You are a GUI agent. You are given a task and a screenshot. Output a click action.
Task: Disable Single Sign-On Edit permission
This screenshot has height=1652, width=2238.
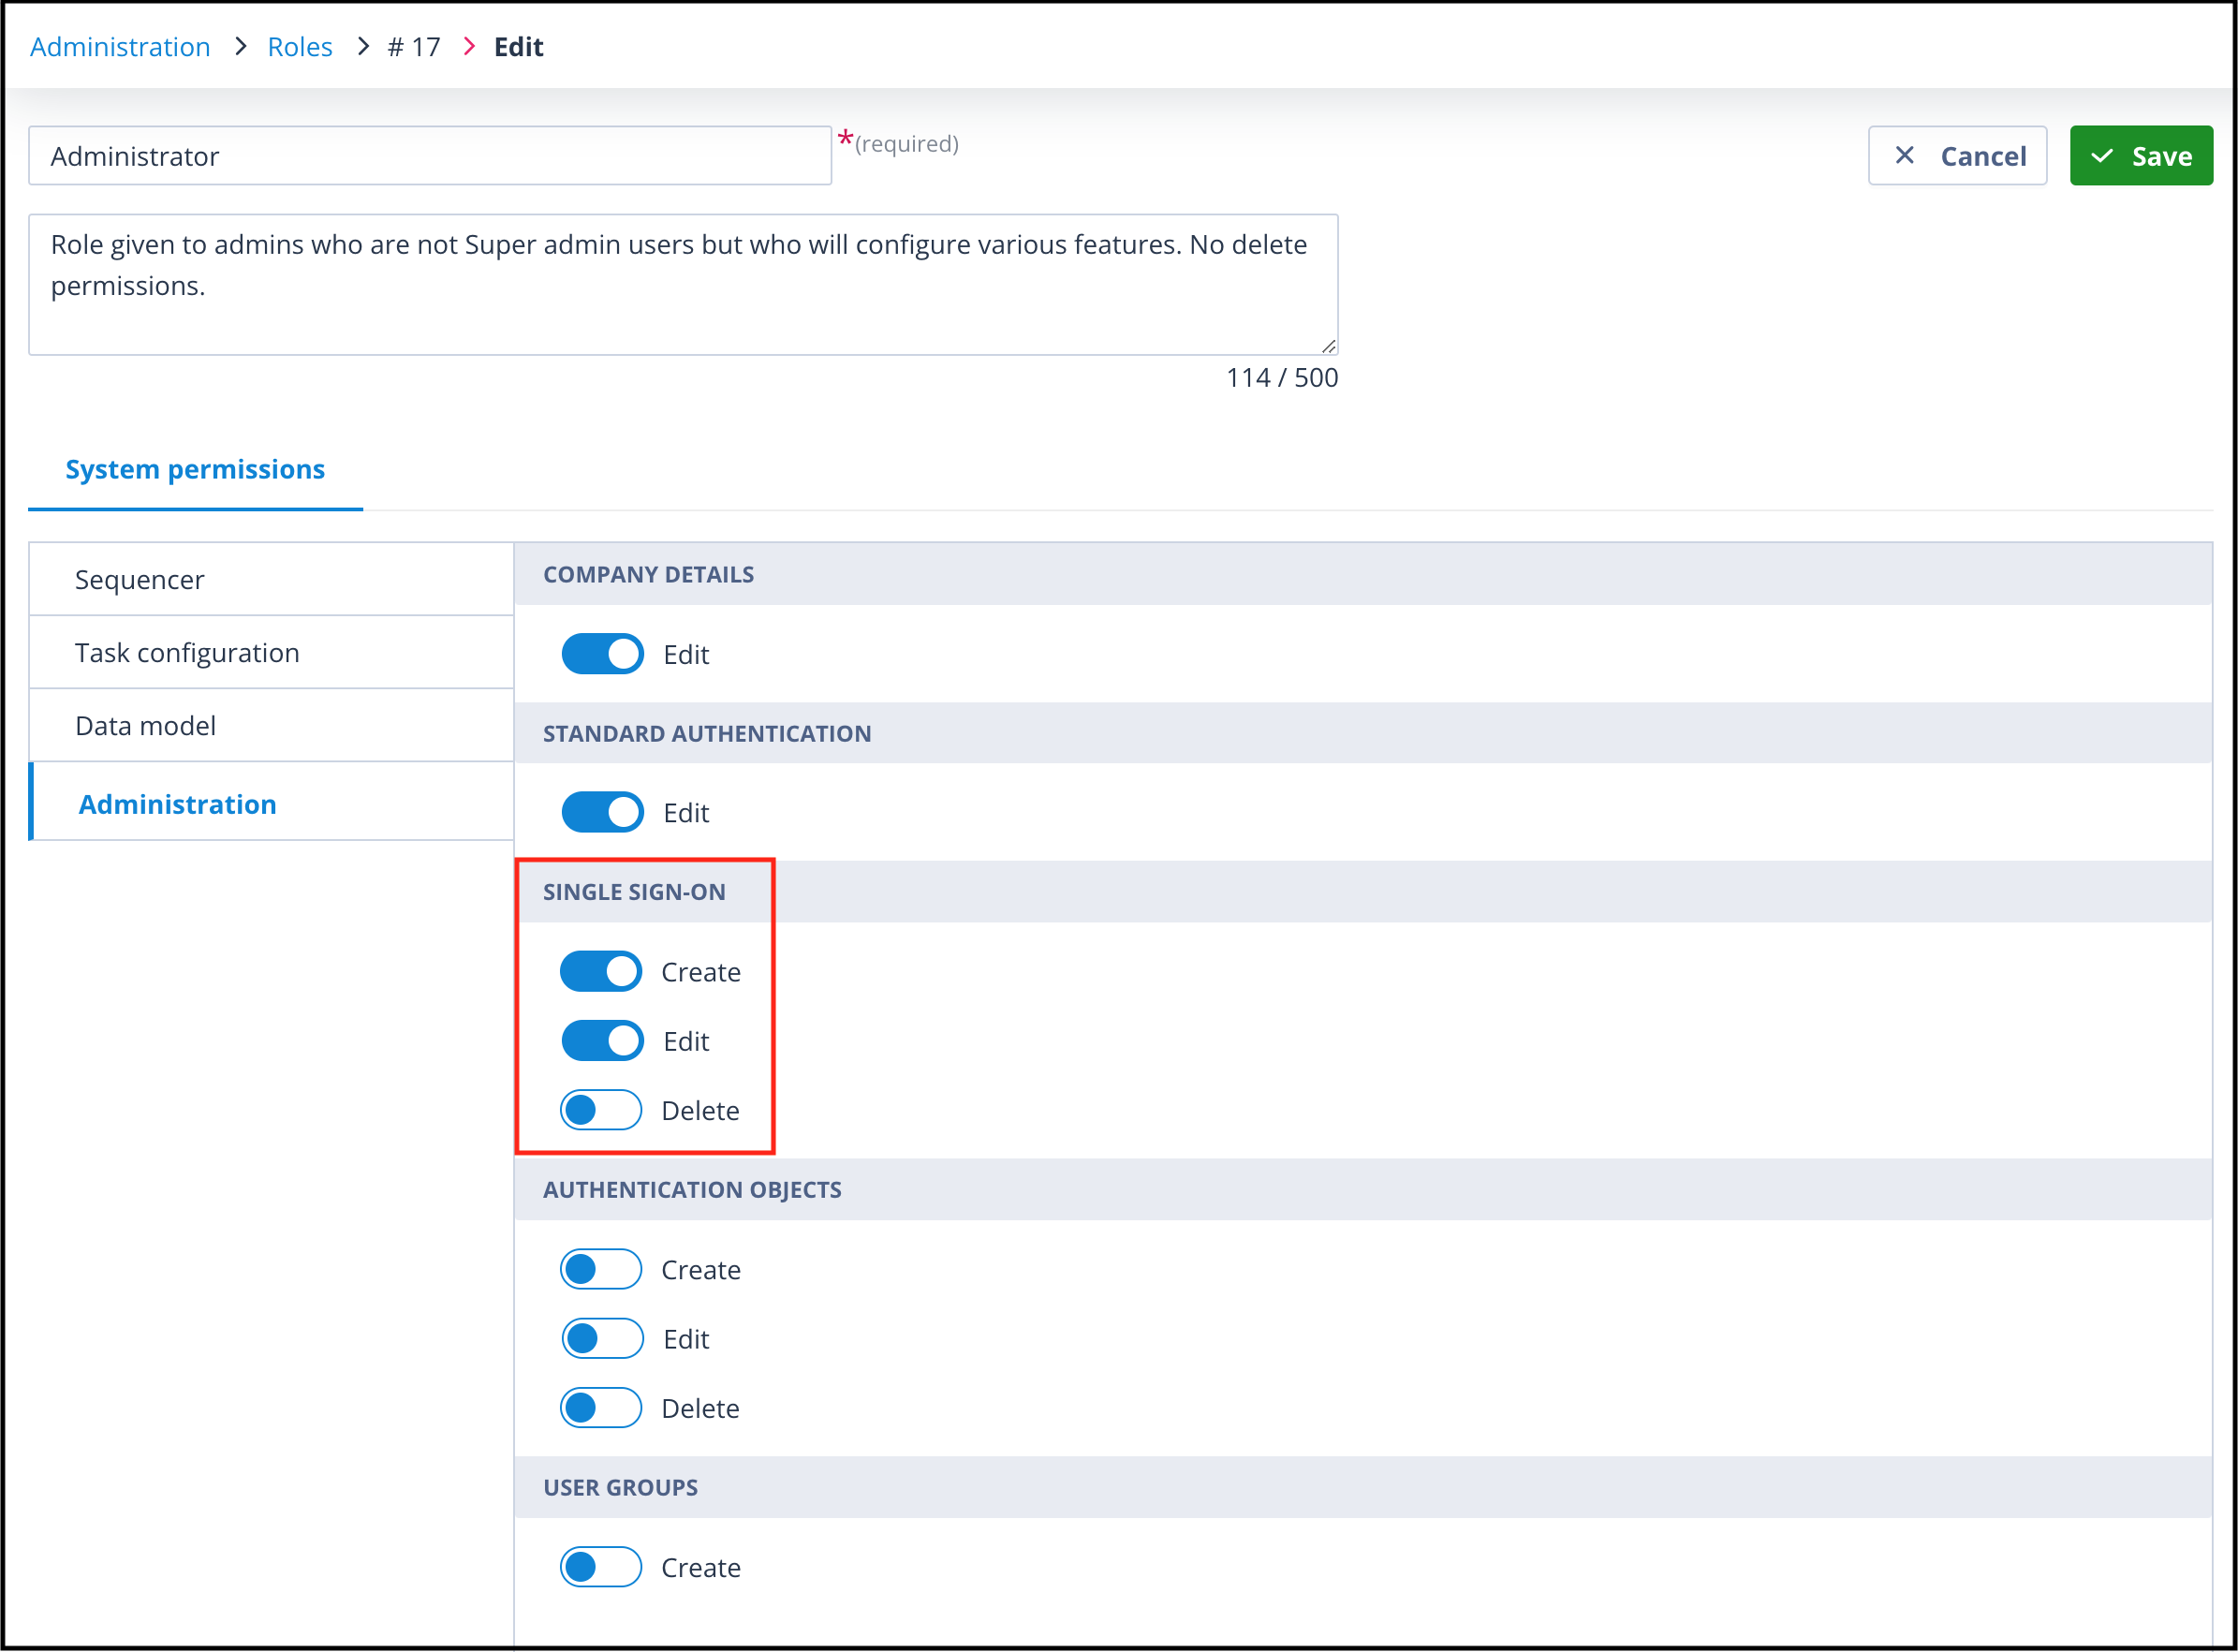(x=602, y=1041)
